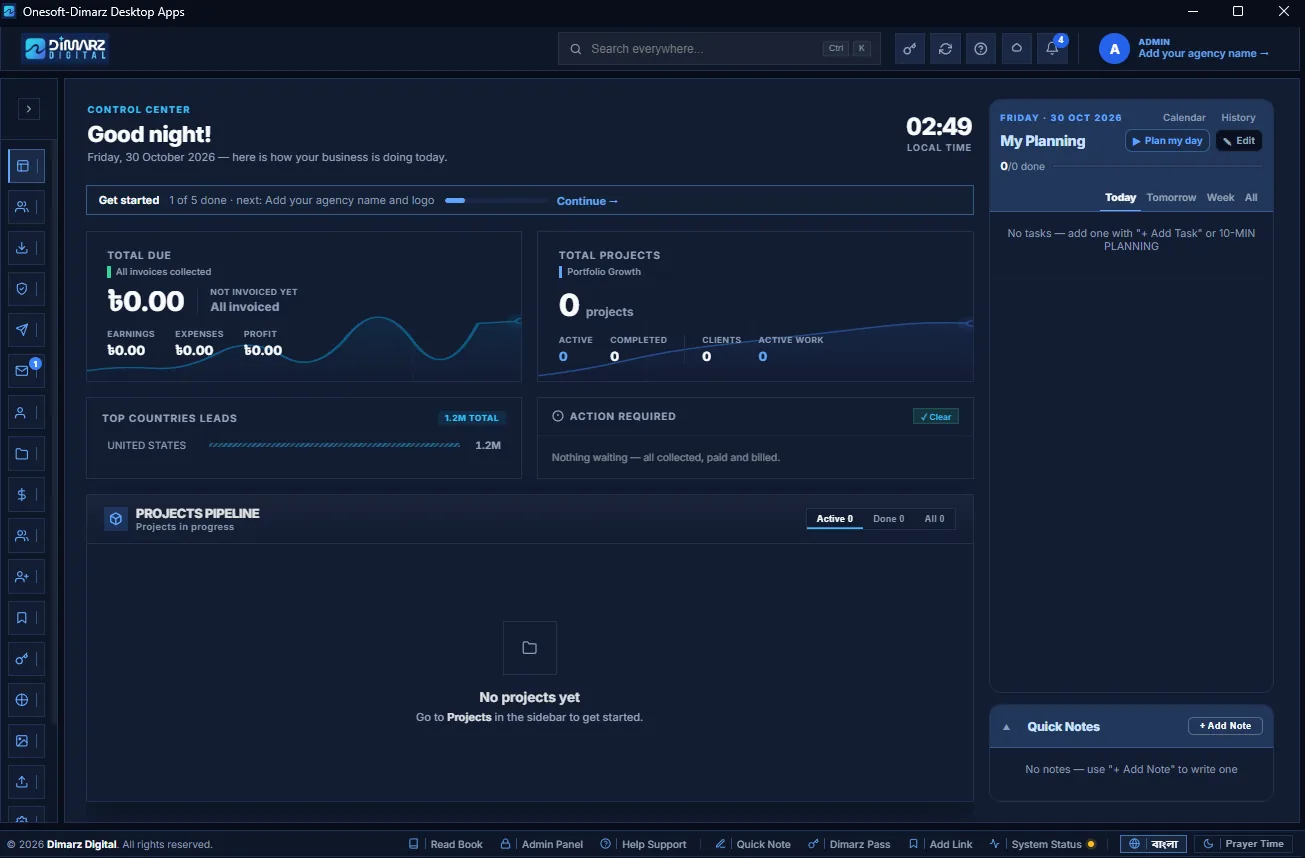Viewport: 1305px width, 858px height.
Task: Click the upload arrow icon in sidebar
Action: (26, 782)
